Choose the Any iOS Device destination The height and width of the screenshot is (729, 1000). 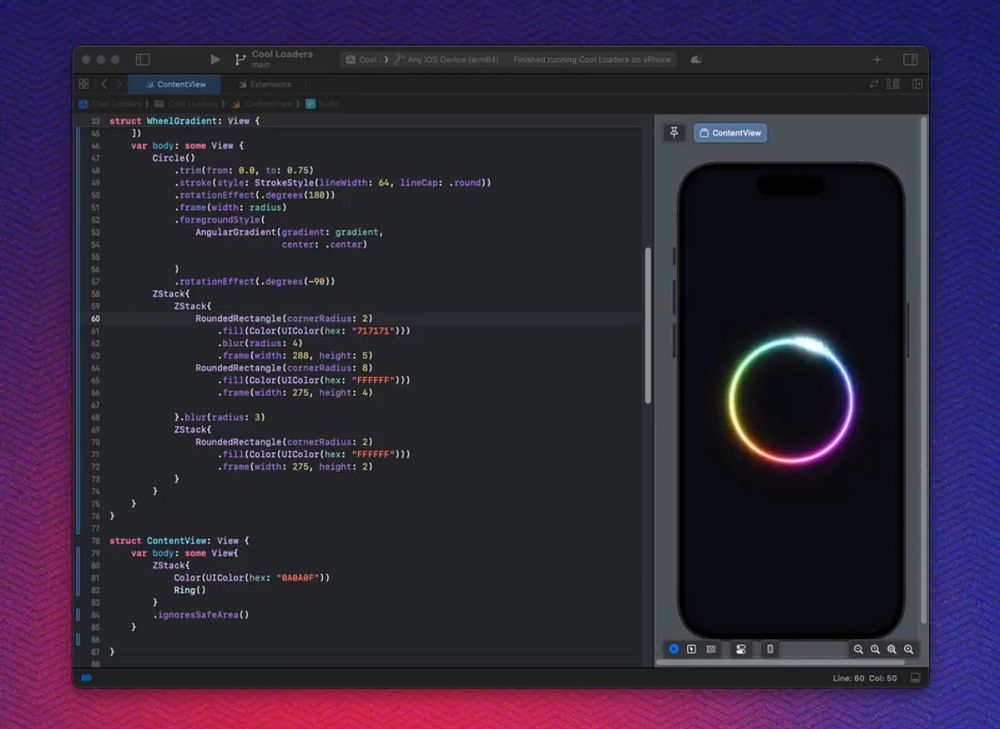click(x=446, y=59)
